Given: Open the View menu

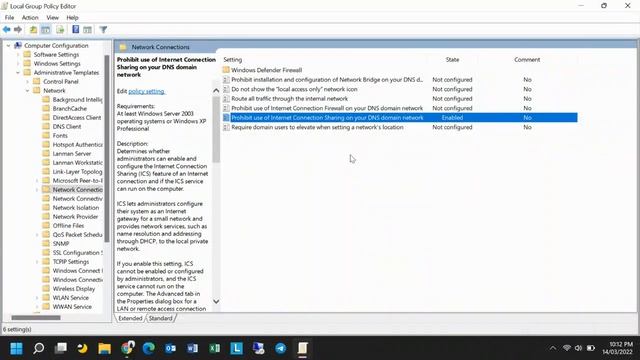Looking at the screenshot, I should coord(52,18).
